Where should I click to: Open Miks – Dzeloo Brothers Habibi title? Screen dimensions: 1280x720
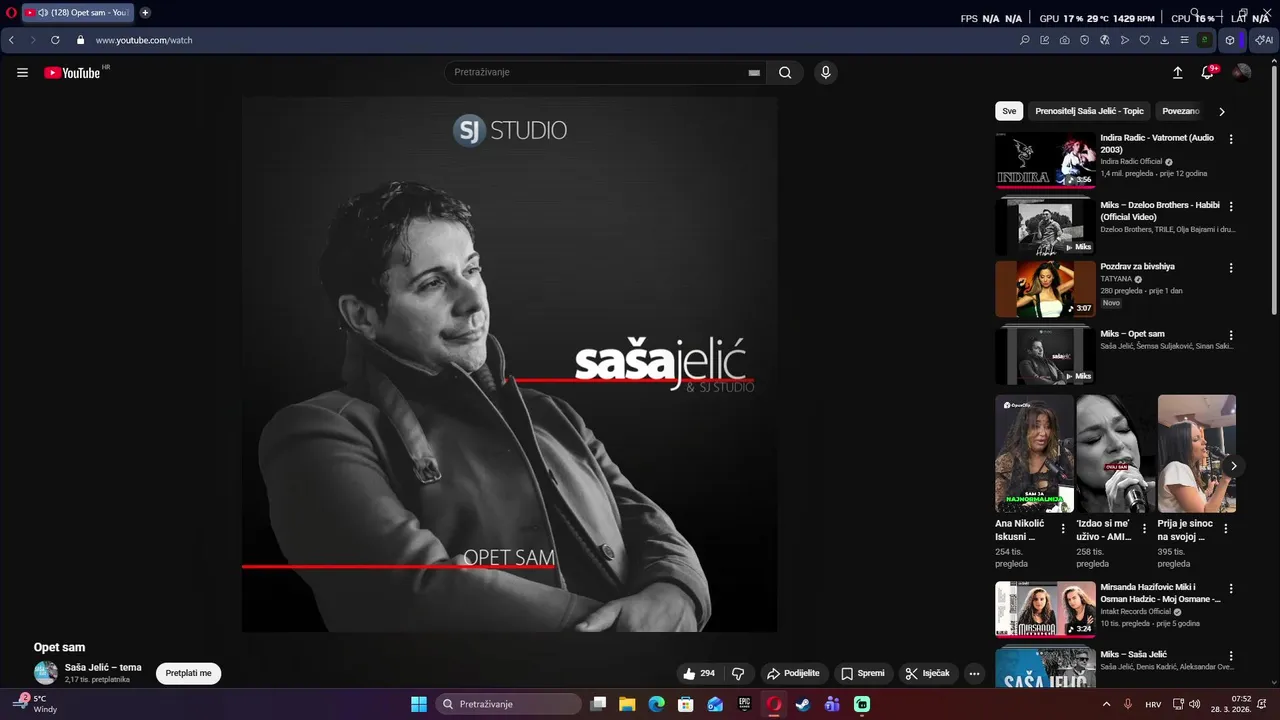point(1160,211)
